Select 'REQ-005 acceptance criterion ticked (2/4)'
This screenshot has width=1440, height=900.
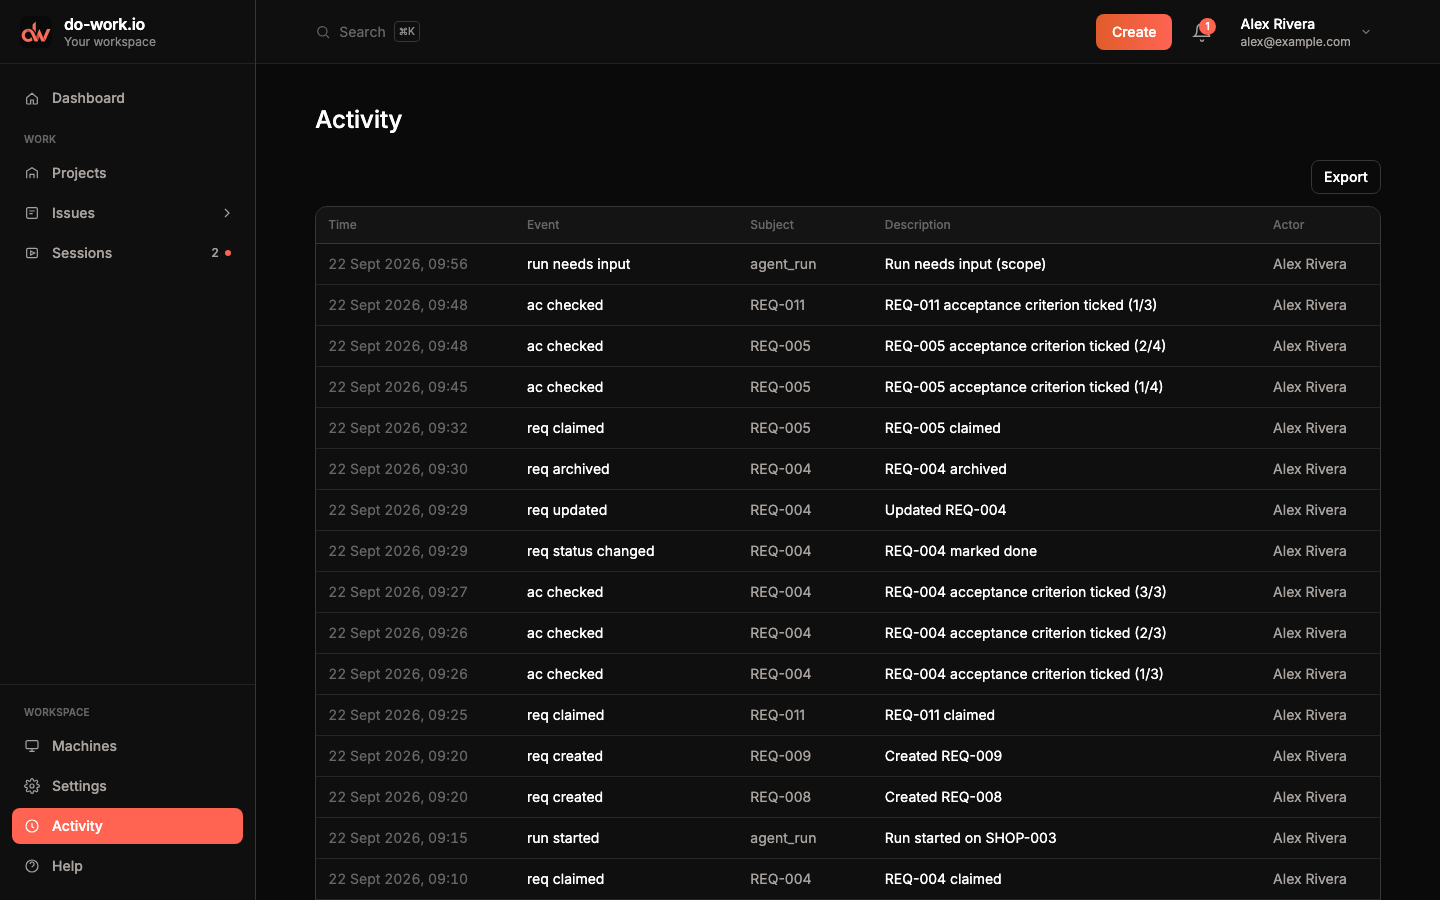[x=1025, y=346]
